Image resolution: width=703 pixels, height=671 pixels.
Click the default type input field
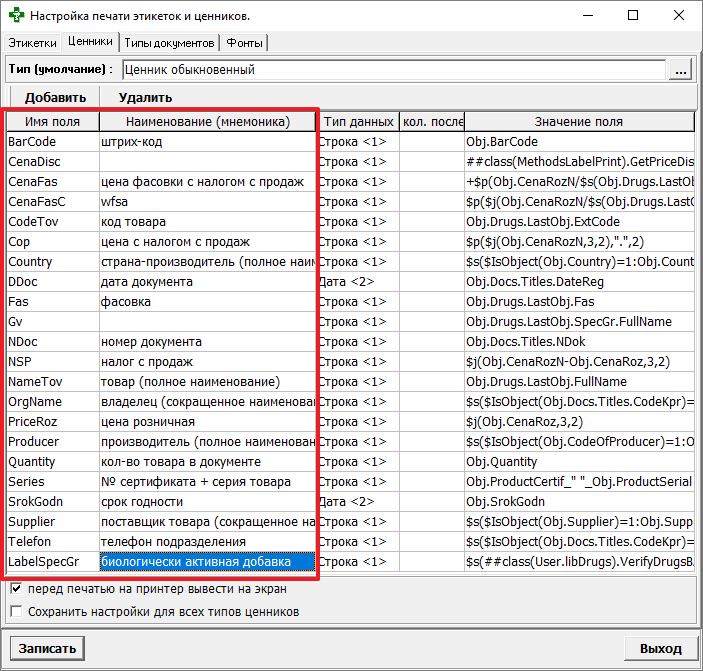pos(393,70)
